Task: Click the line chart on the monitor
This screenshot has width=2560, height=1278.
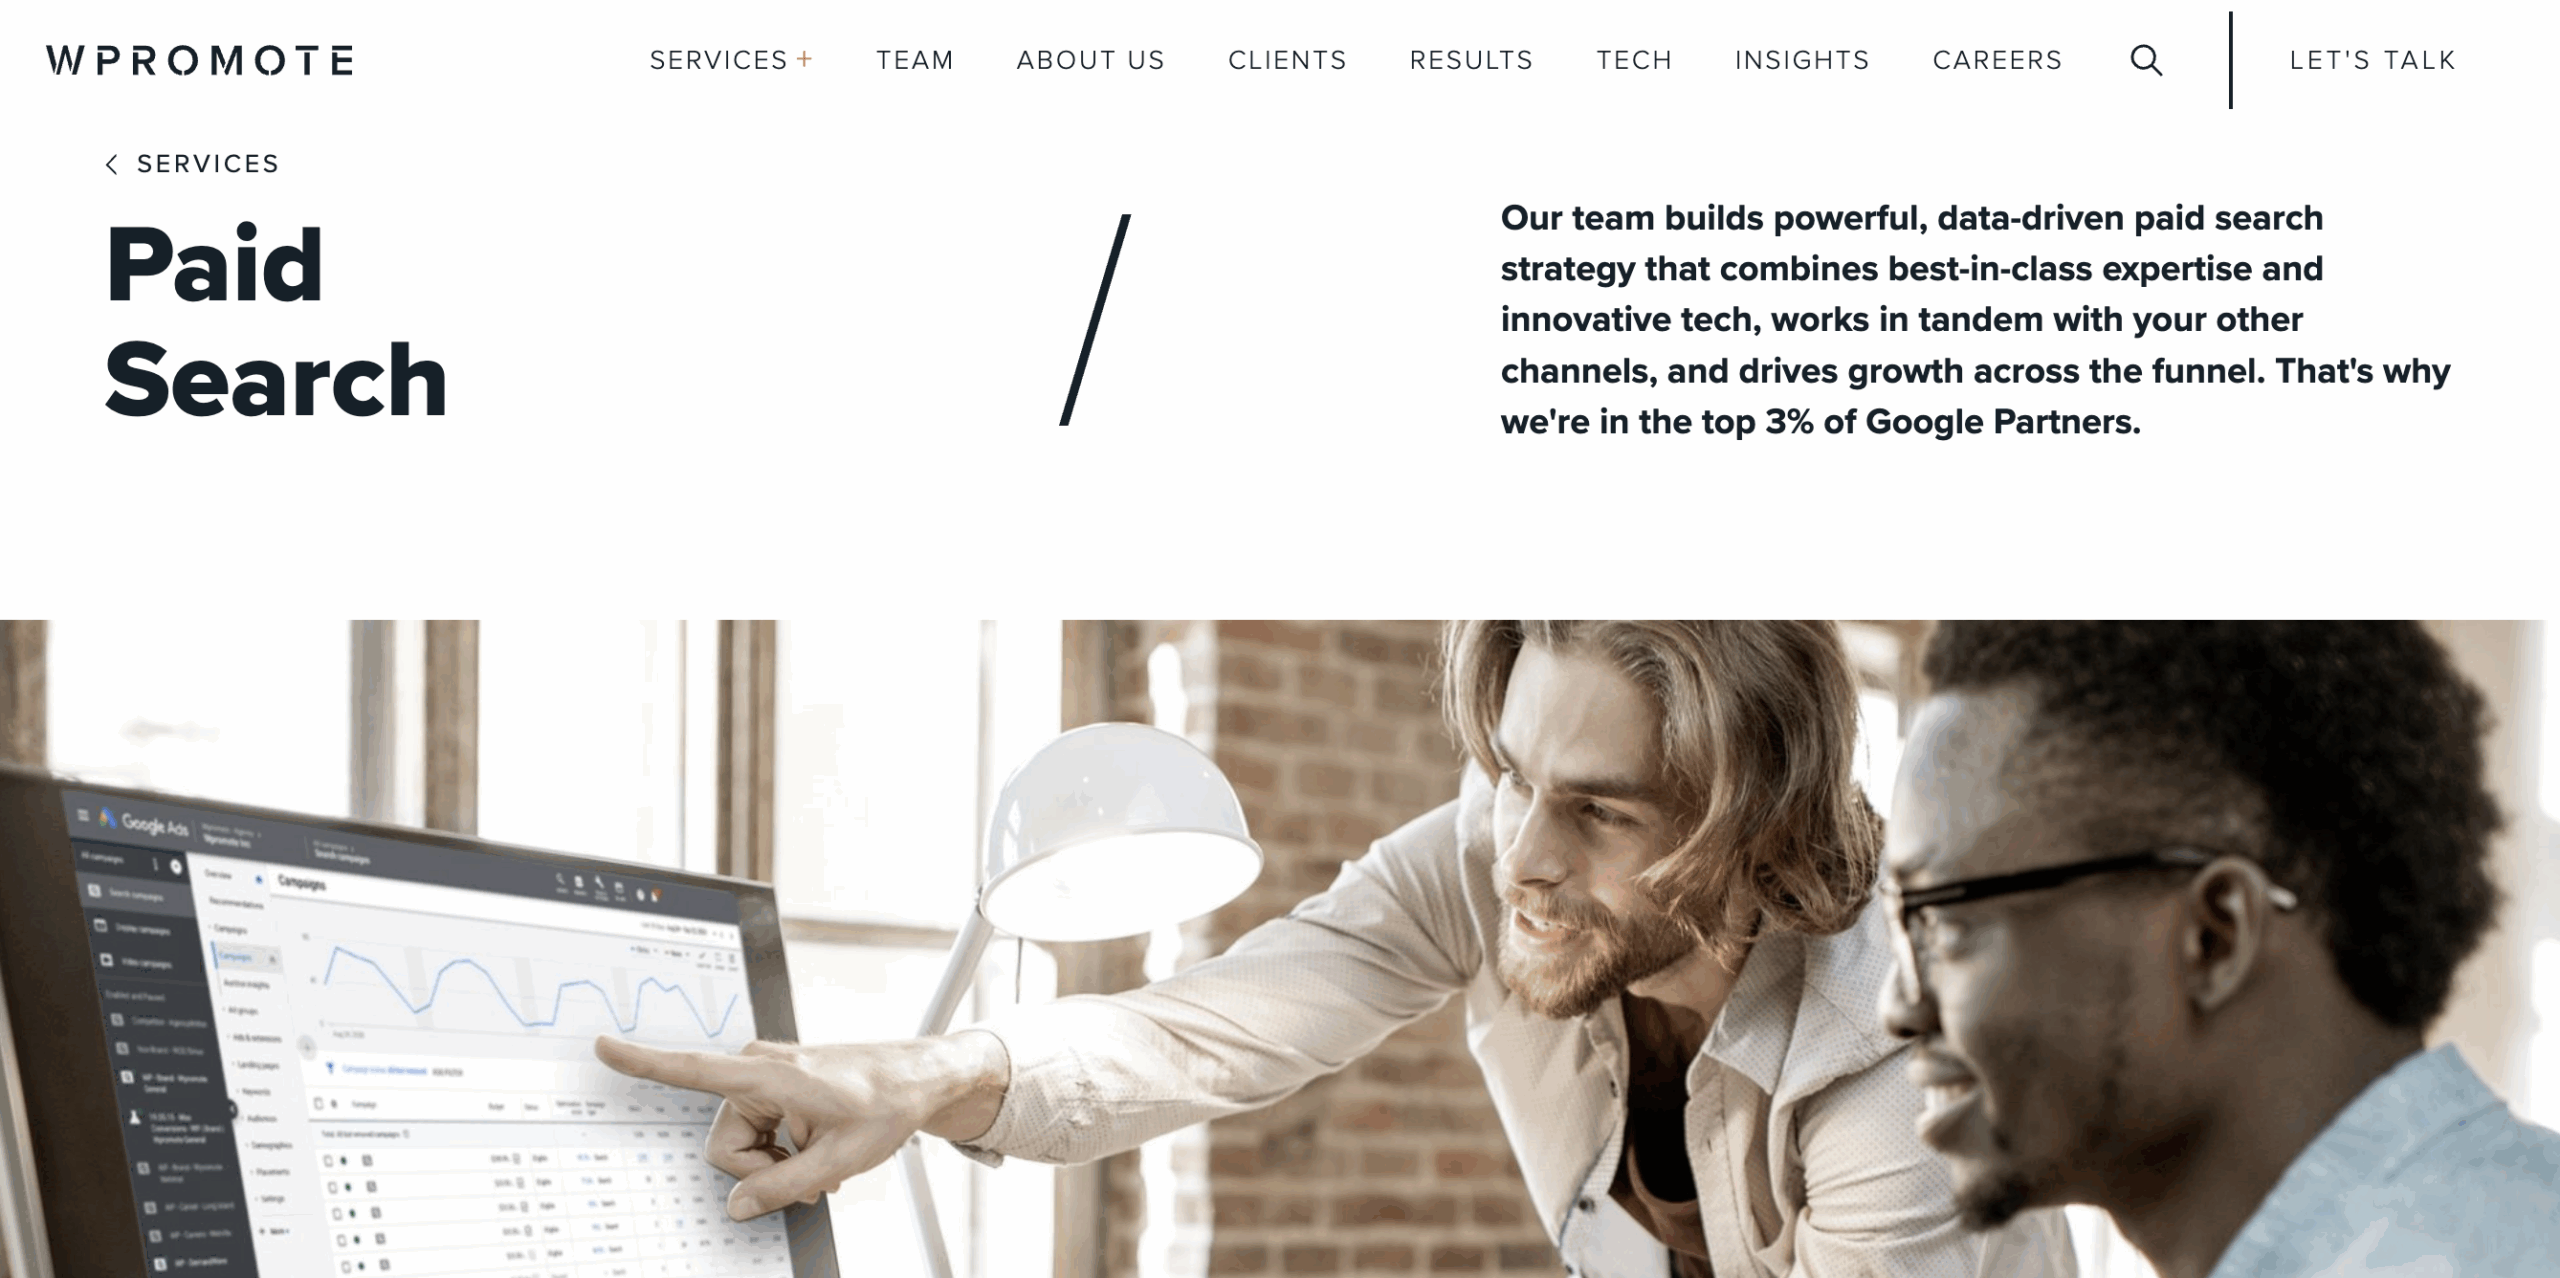Action: point(530,989)
